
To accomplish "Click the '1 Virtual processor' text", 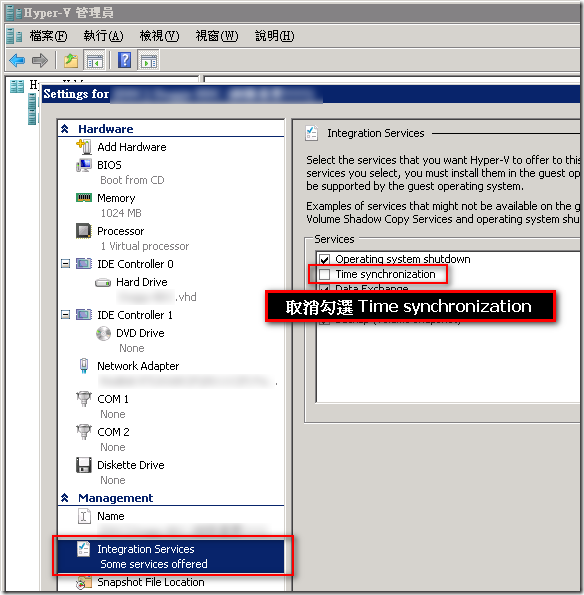I will click(145, 246).
